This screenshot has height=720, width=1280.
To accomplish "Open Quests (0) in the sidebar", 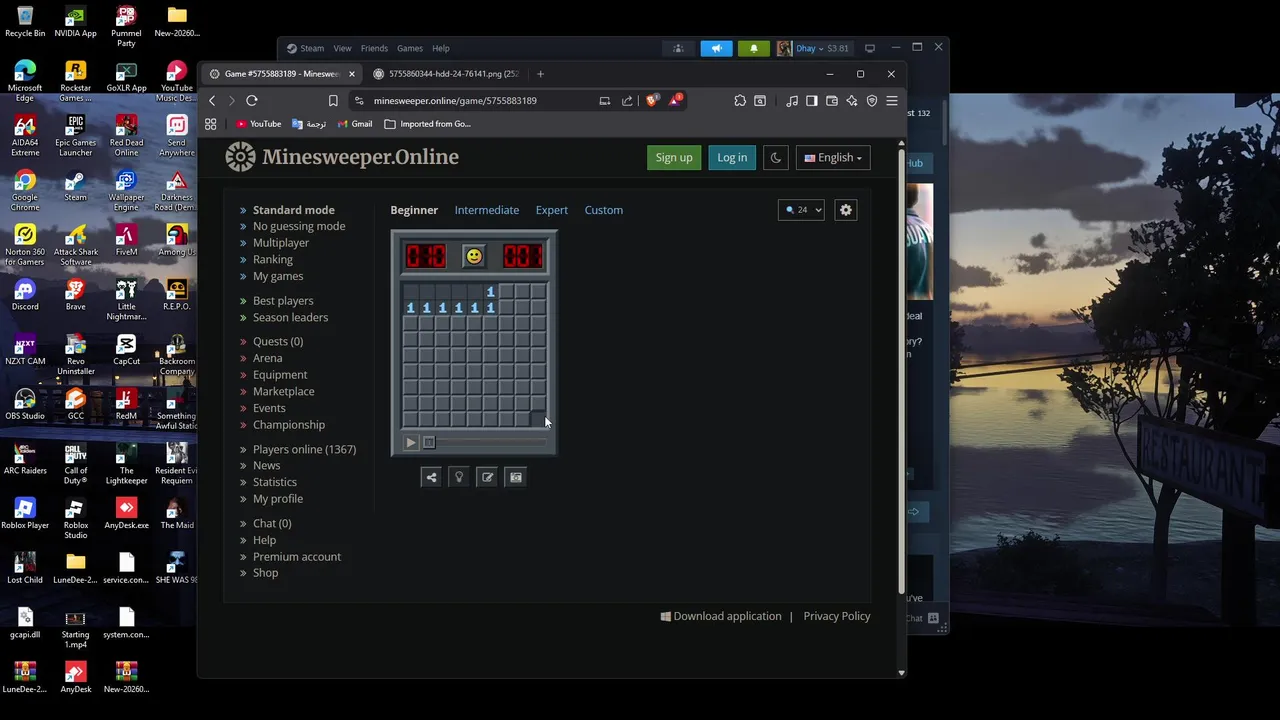I will click(x=278, y=342).
